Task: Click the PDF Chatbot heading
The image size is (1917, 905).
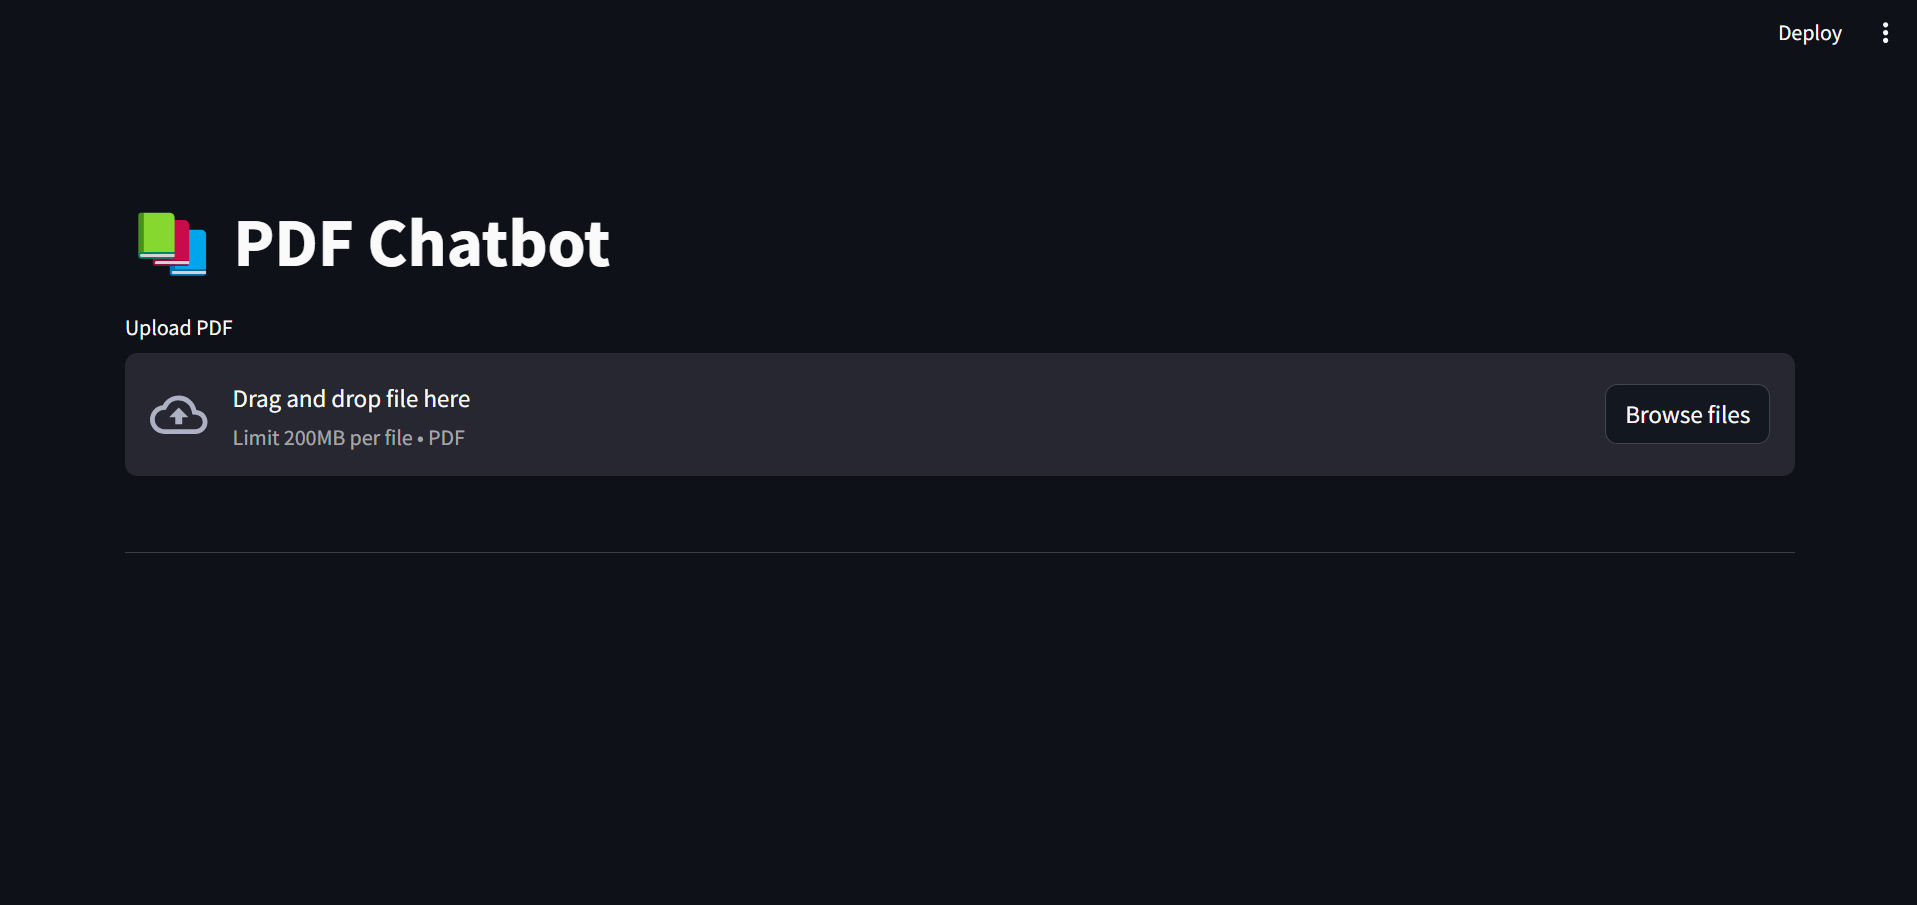Action: click(421, 244)
